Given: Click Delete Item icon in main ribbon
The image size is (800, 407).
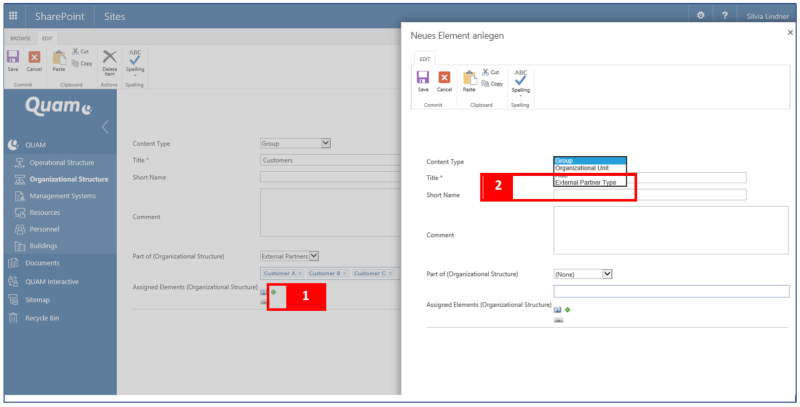Looking at the screenshot, I should (x=110, y=62).
